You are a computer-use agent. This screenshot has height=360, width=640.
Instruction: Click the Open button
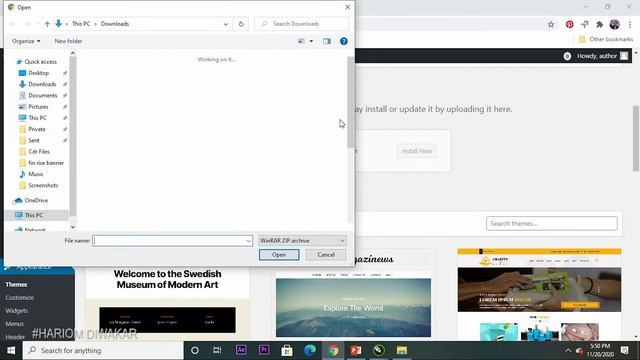click(x=279, y=255)
